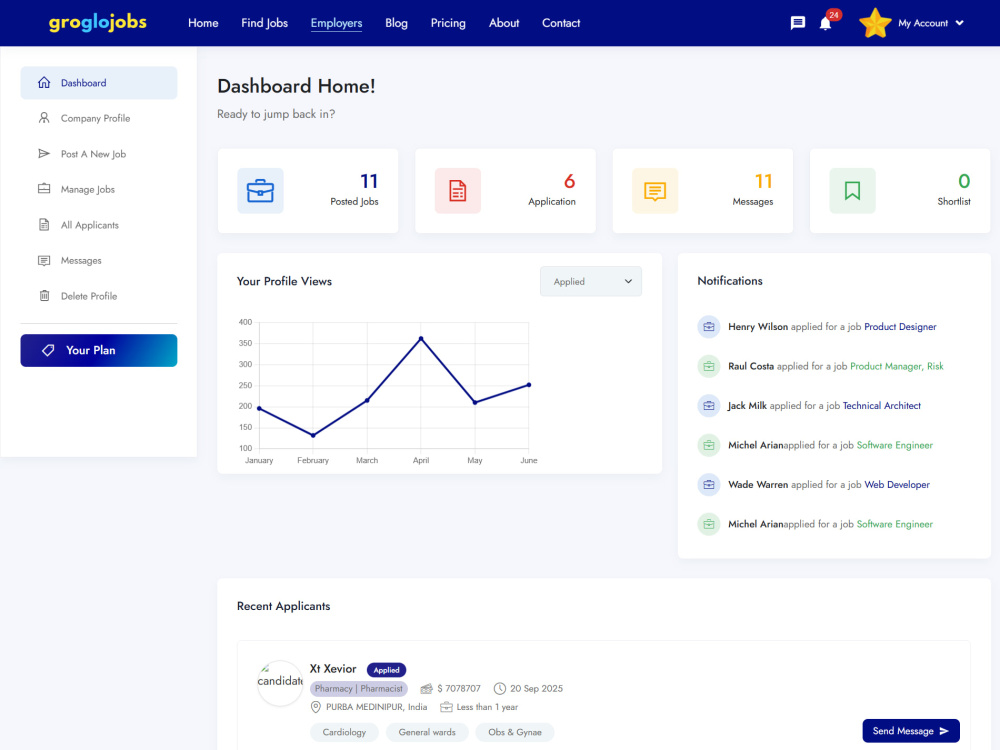Click the Obs & Gynae skill tag
The height and width of the screenshot is (750, 1000).
pyautogui.click(x=515, y=732)
